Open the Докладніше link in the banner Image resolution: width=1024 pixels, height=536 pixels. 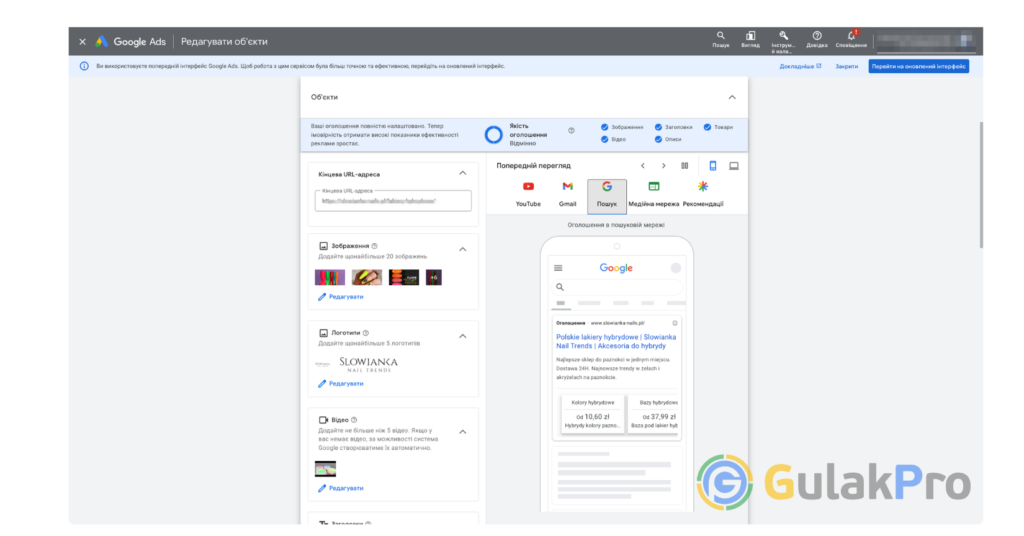800,66
